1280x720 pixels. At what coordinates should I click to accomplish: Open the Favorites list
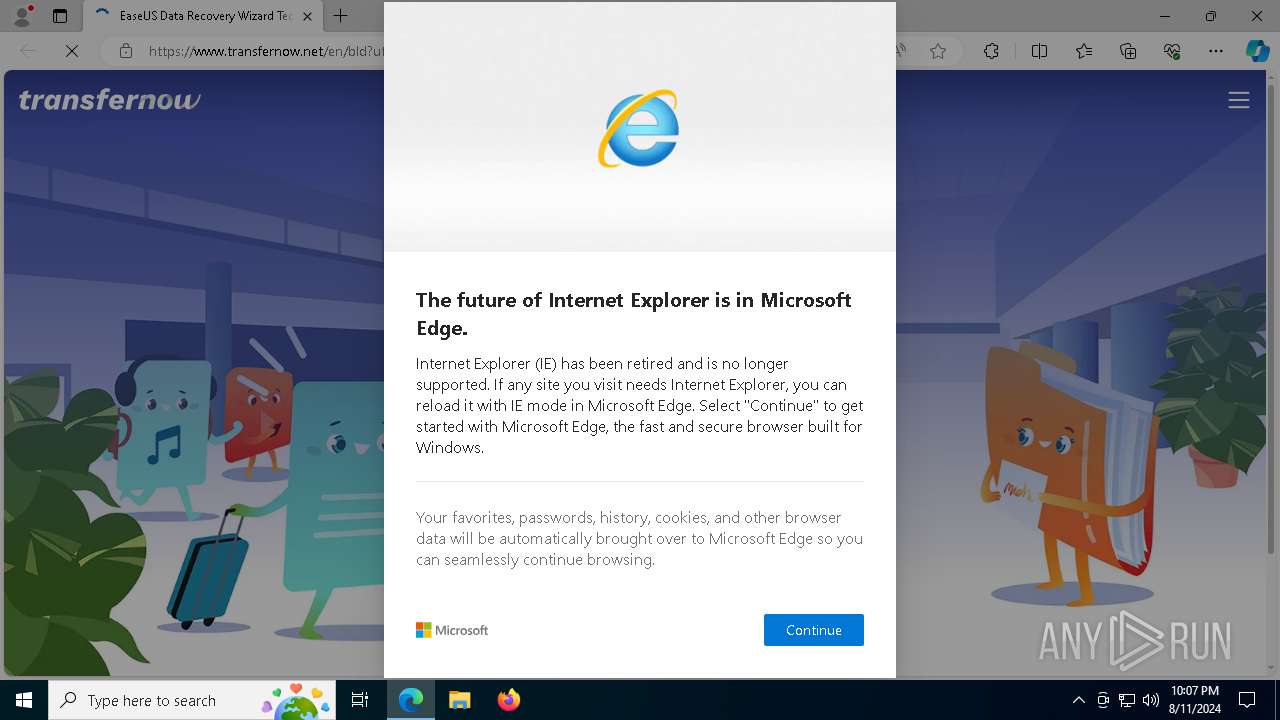click(1084, 51)
